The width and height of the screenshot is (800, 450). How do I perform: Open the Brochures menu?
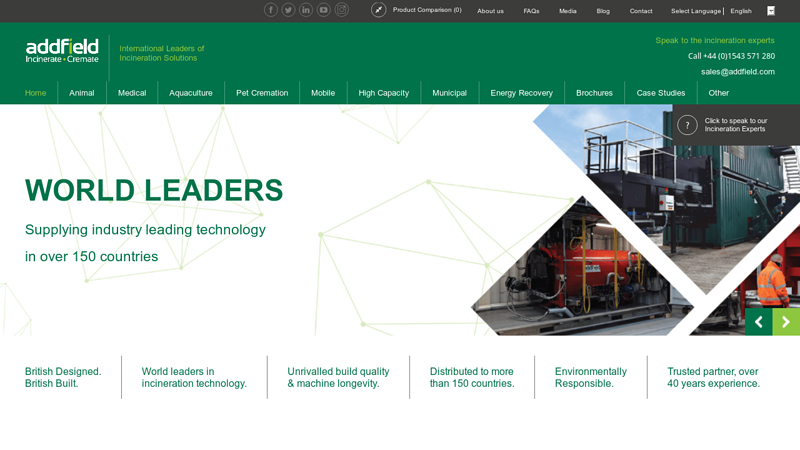pyautogui.click(x=594, y=93)
